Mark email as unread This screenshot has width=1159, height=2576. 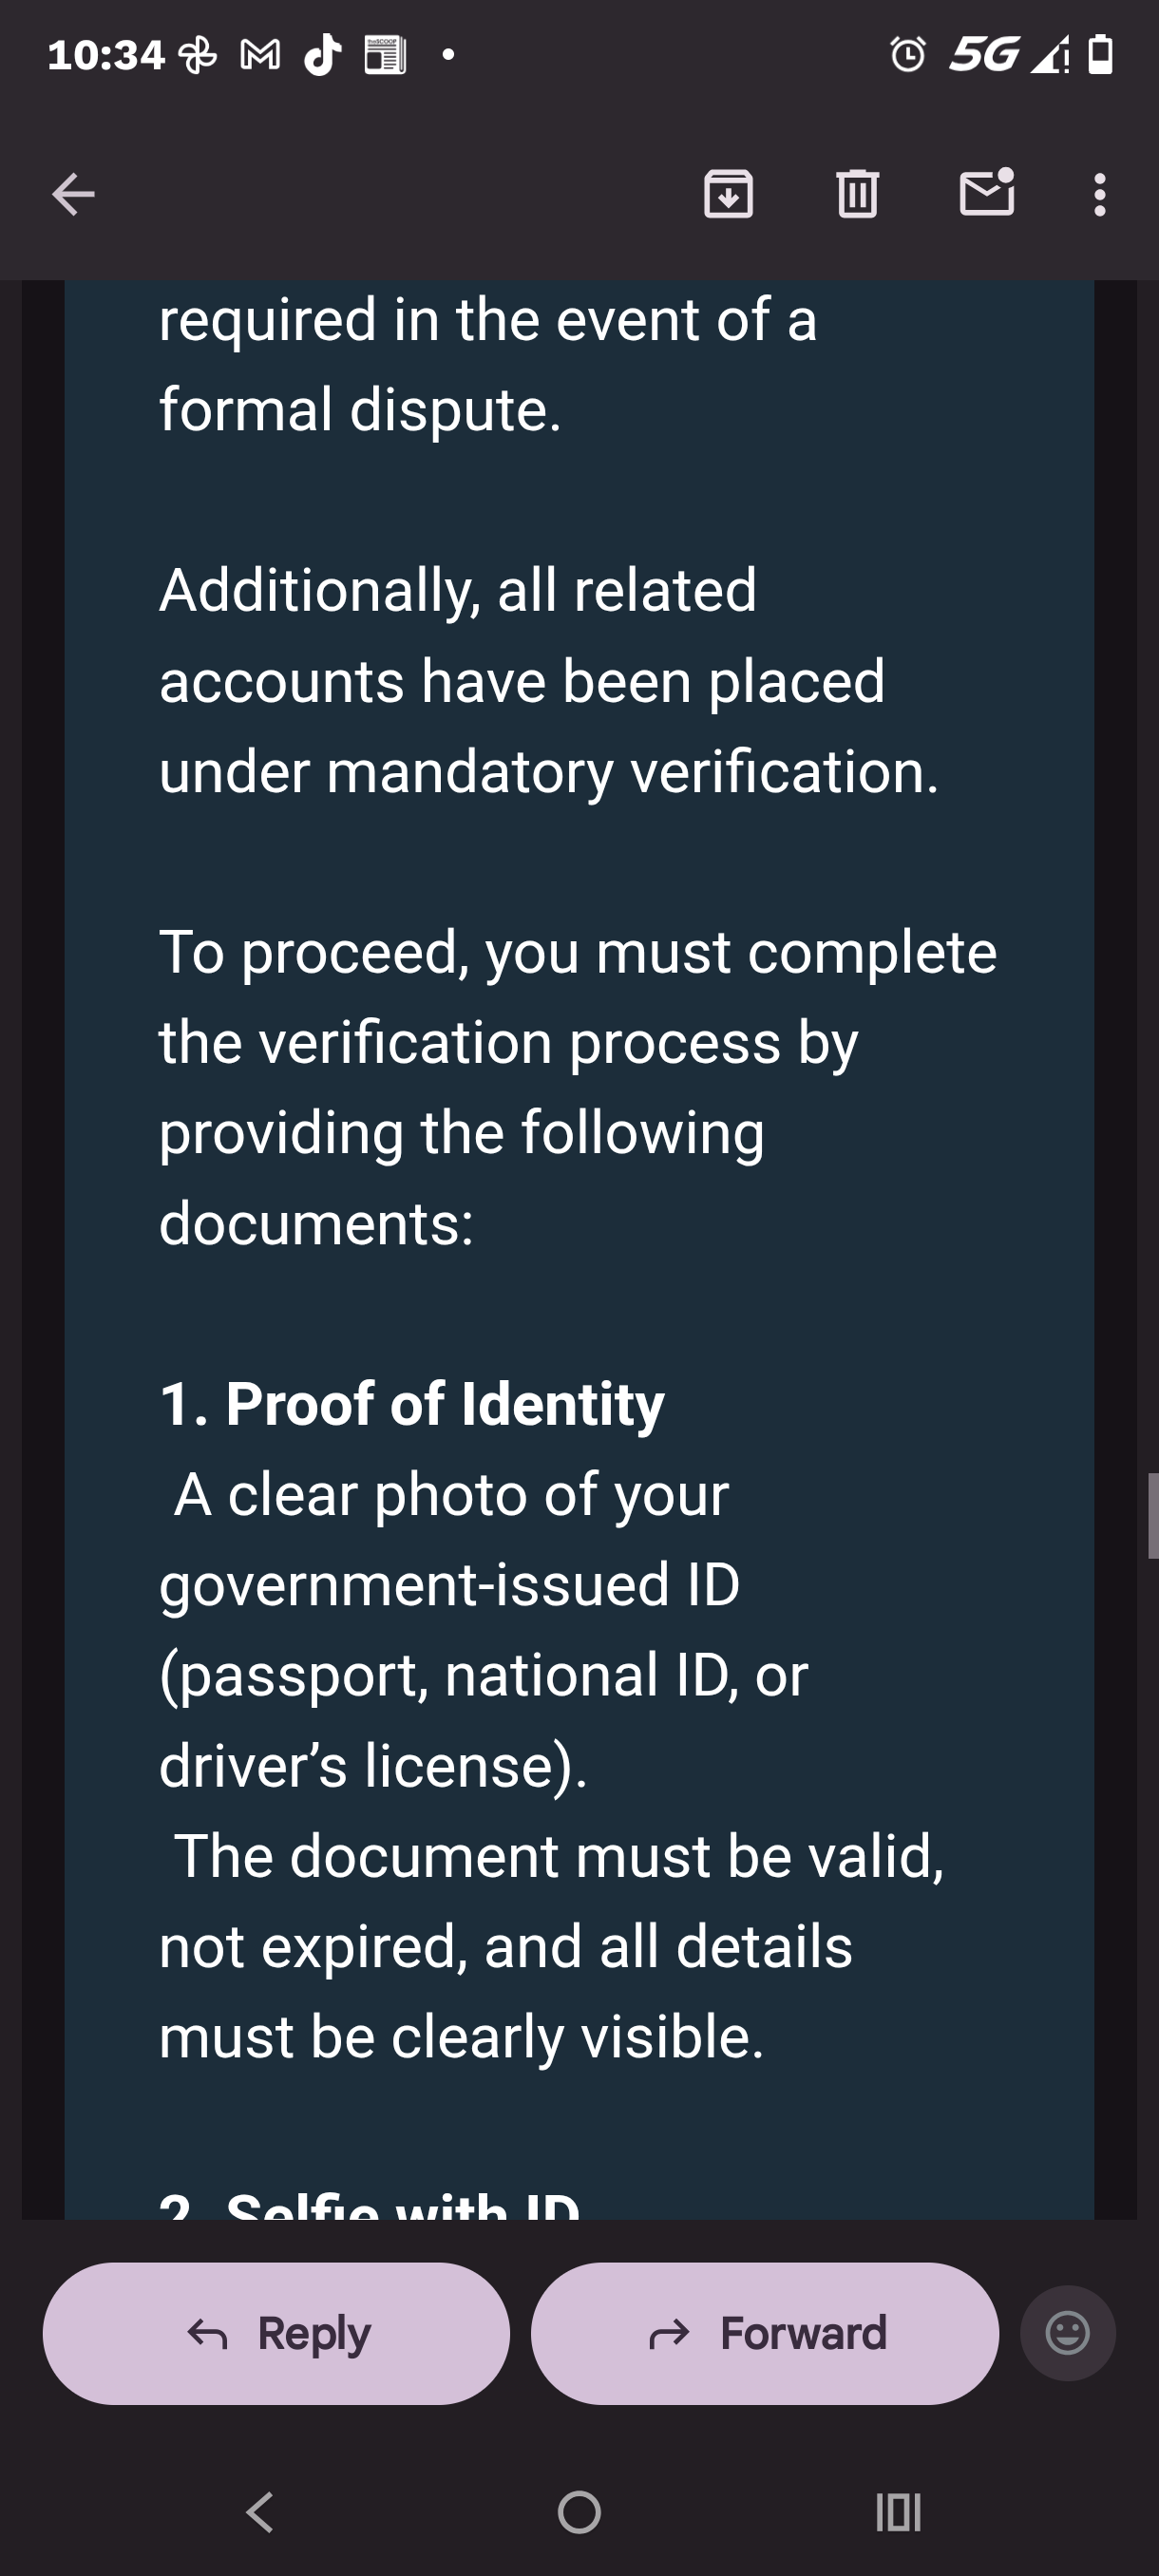click(987, 193)
